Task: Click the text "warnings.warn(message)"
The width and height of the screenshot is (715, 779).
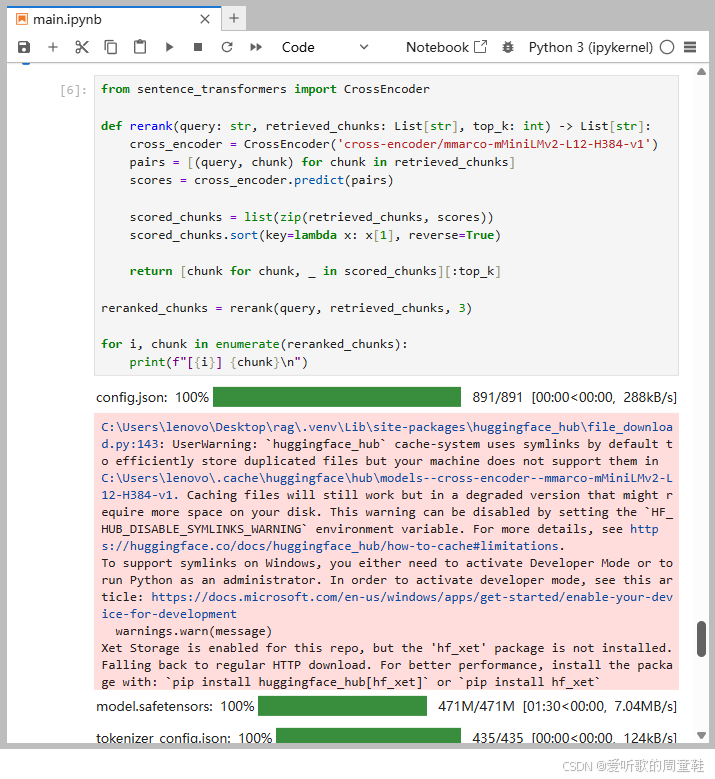Action: (x=194, y=631)
